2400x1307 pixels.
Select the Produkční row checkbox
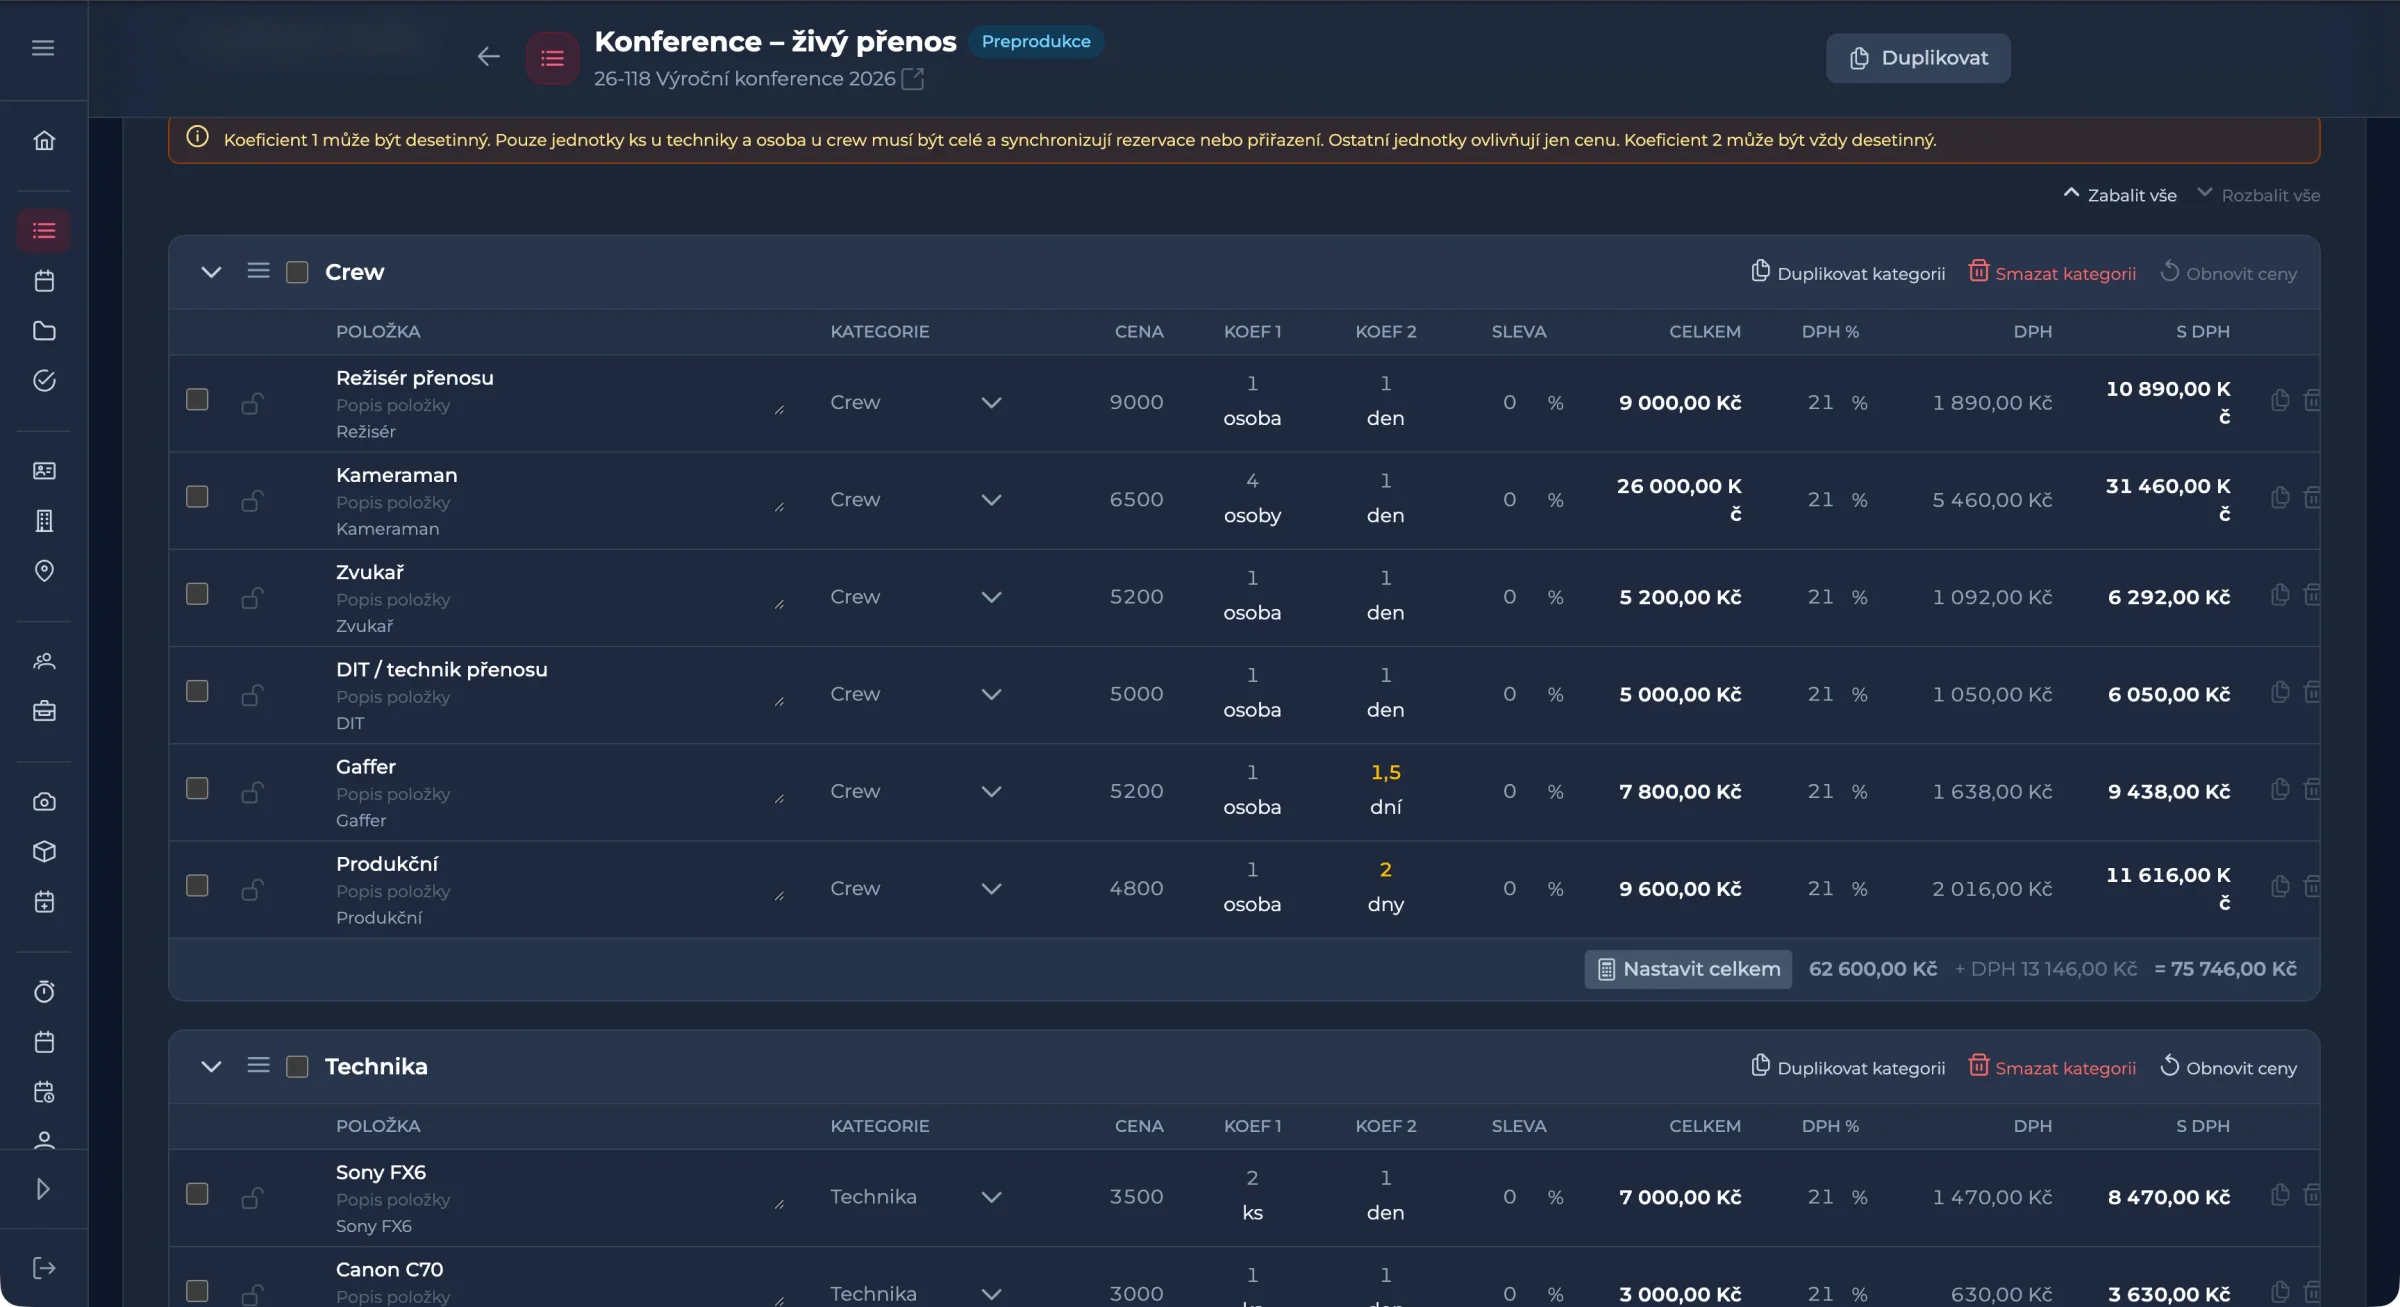click(x=197, y=886)
